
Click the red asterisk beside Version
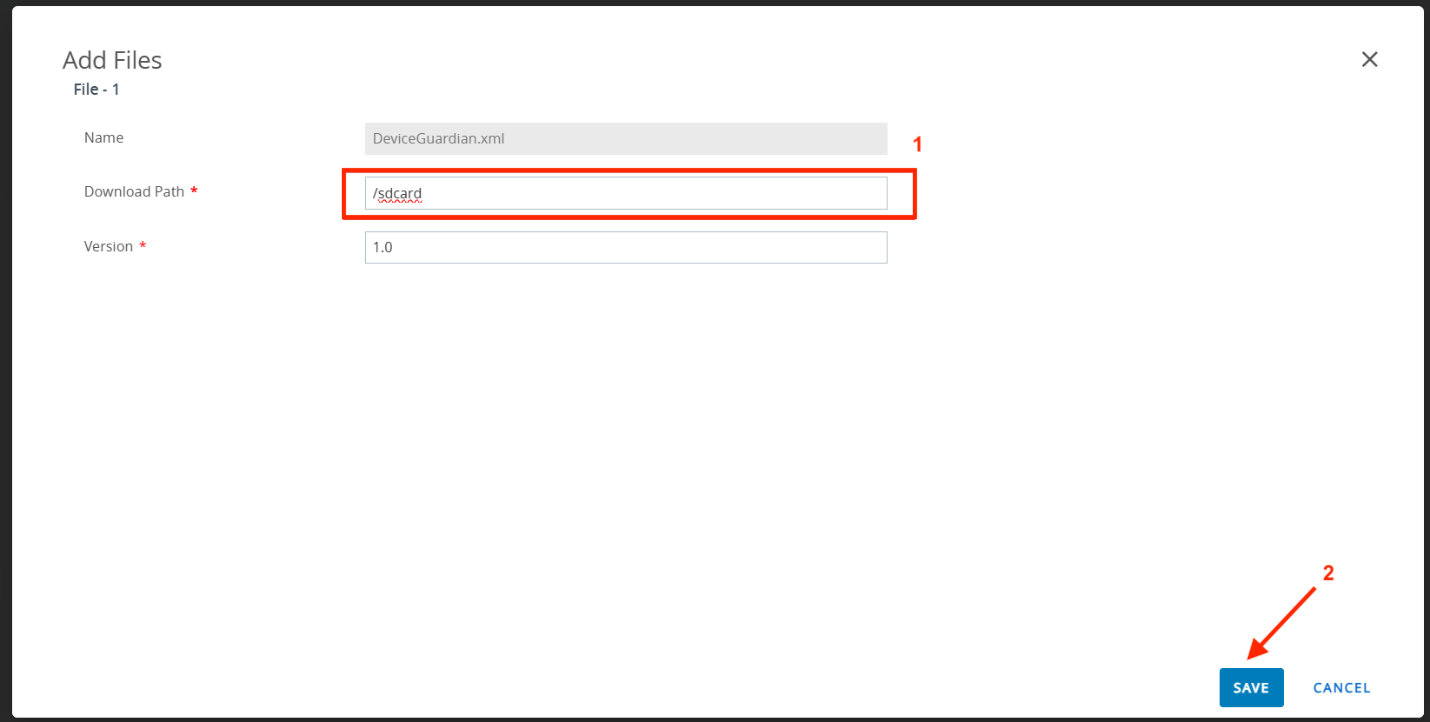pyautogui.click(x=143, y=247)
